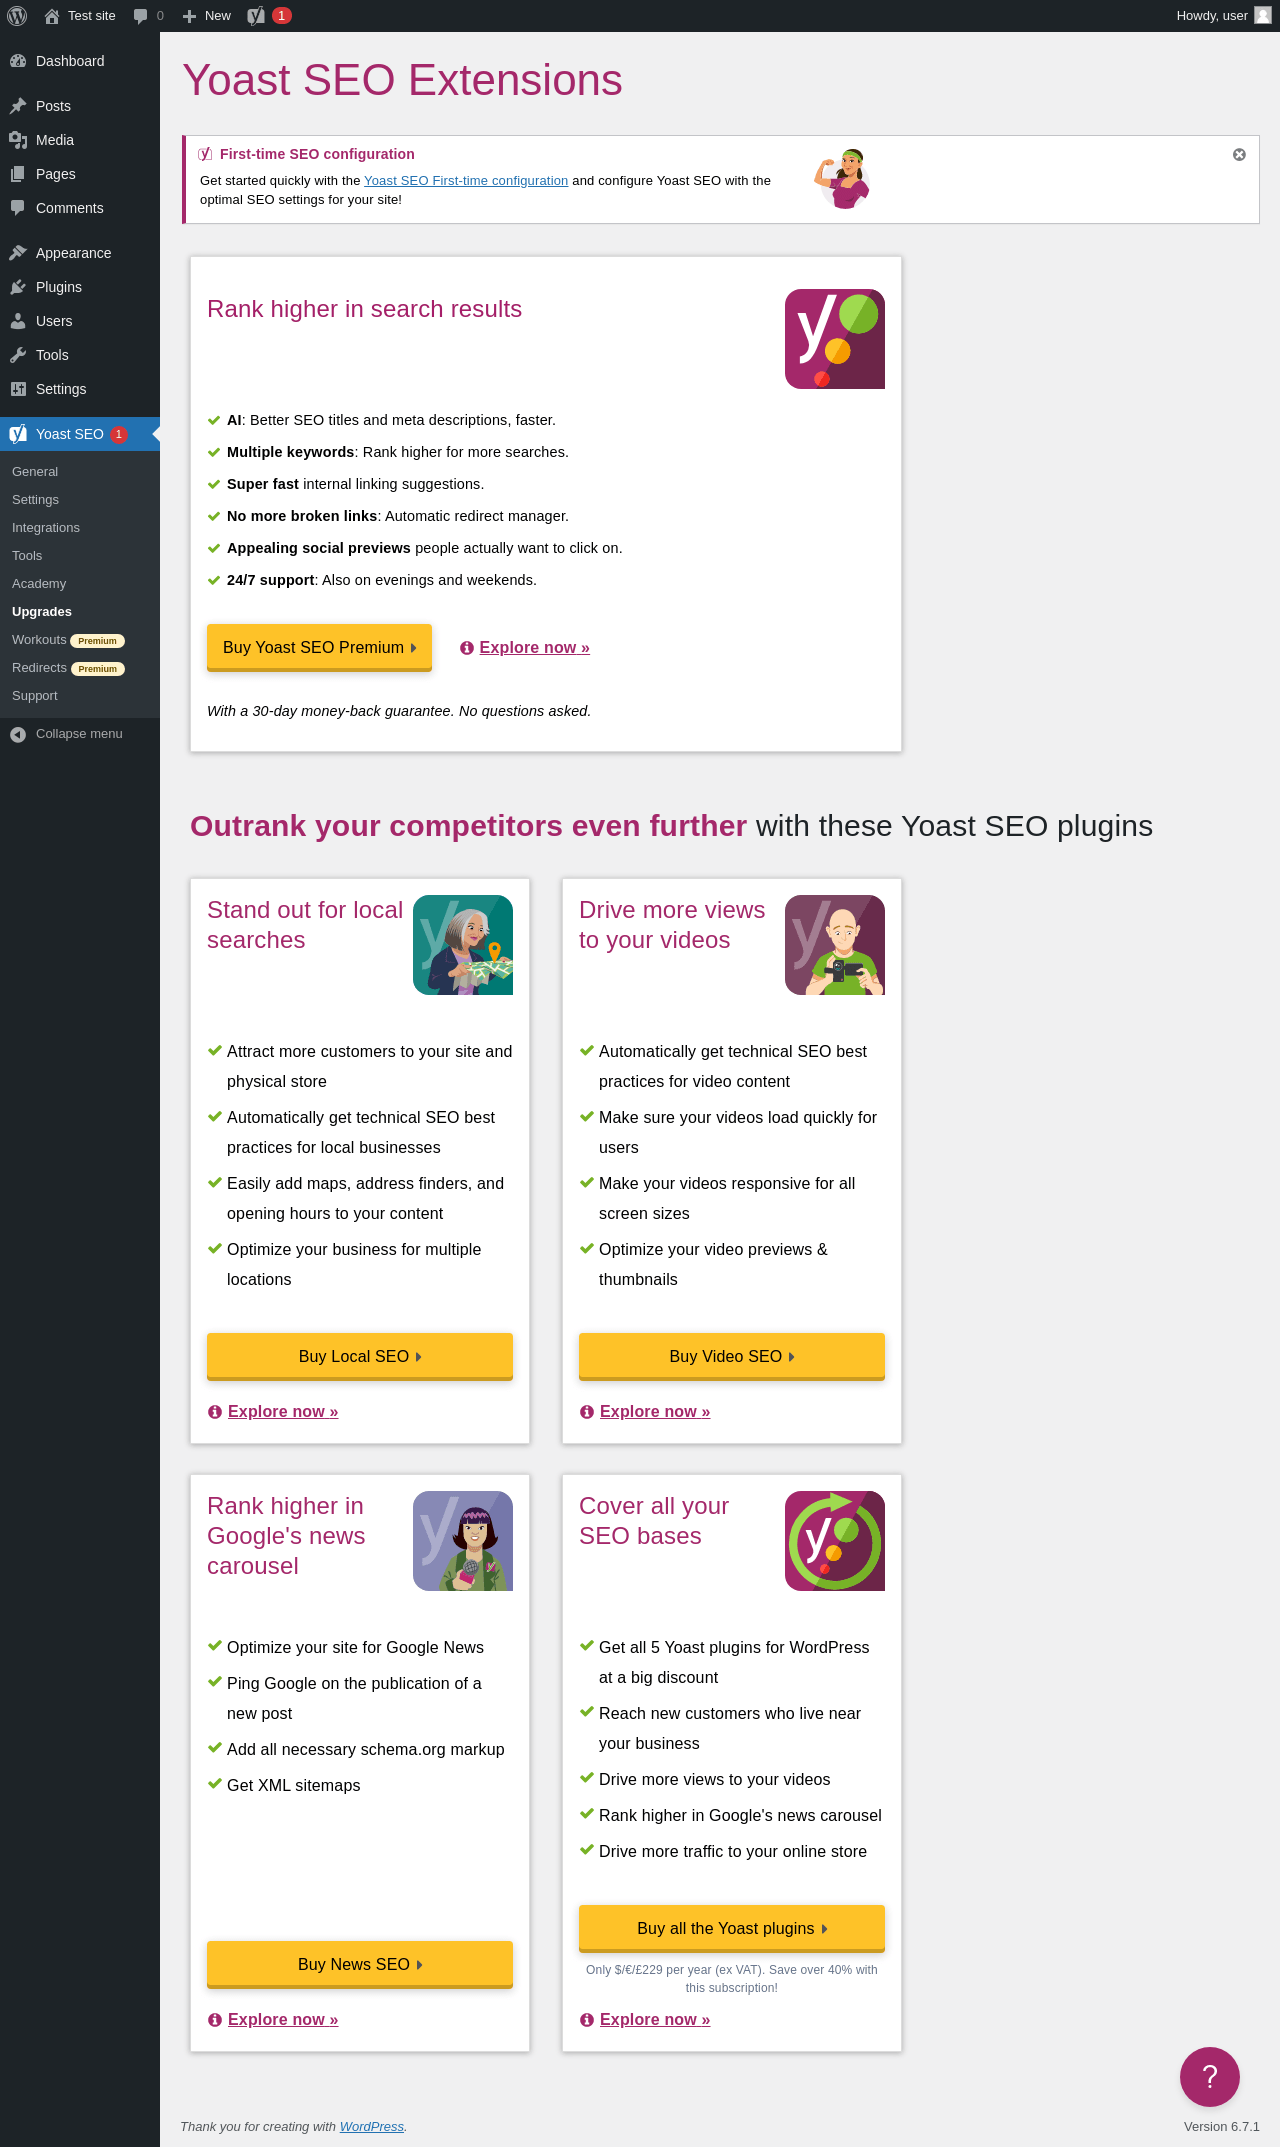Open the WordPress Settings main menu item

click(80, 389)
